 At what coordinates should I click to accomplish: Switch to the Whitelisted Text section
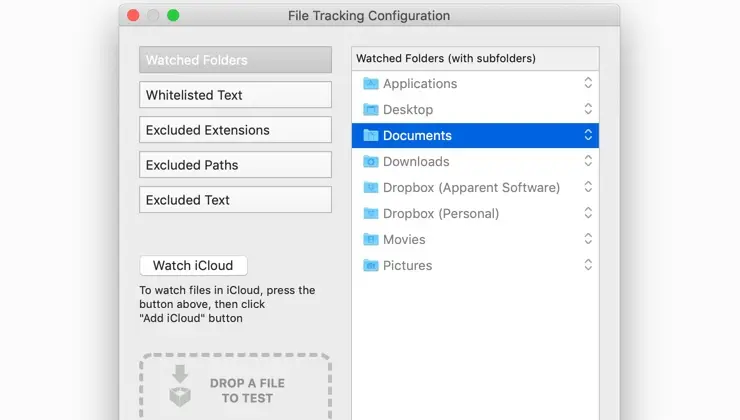tap(235, 95)
